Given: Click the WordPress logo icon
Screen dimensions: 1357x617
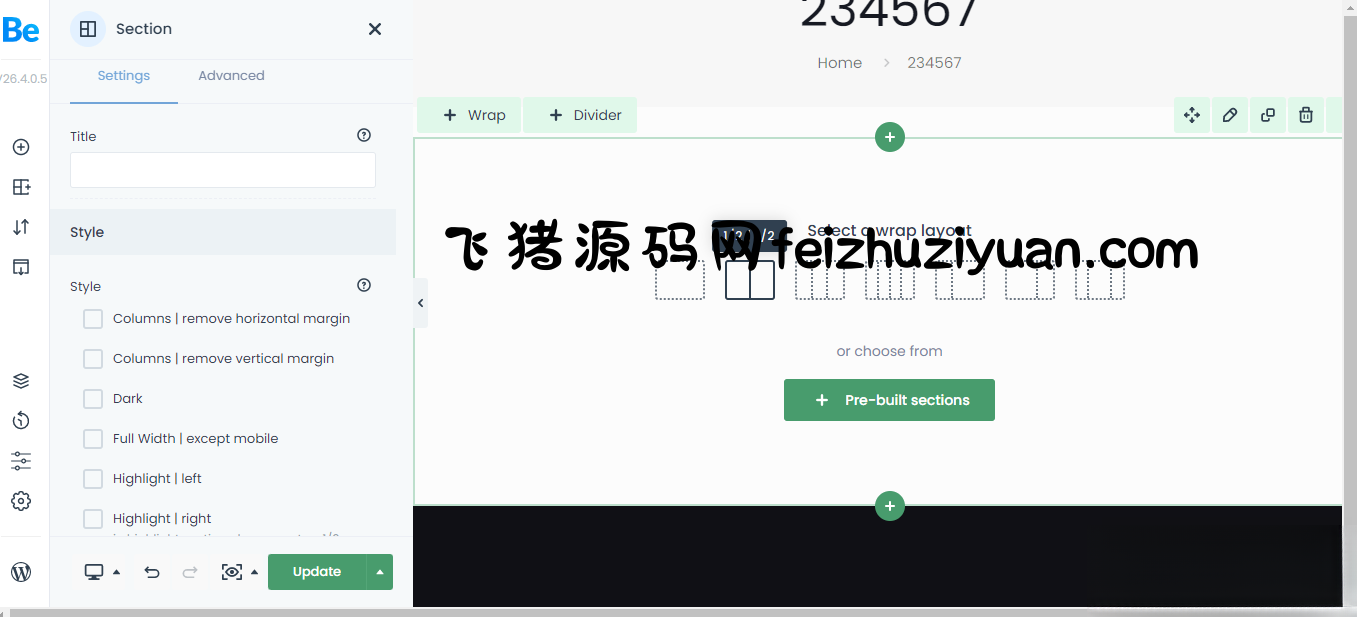Looking at the screenshot, I should click(21, 571).
